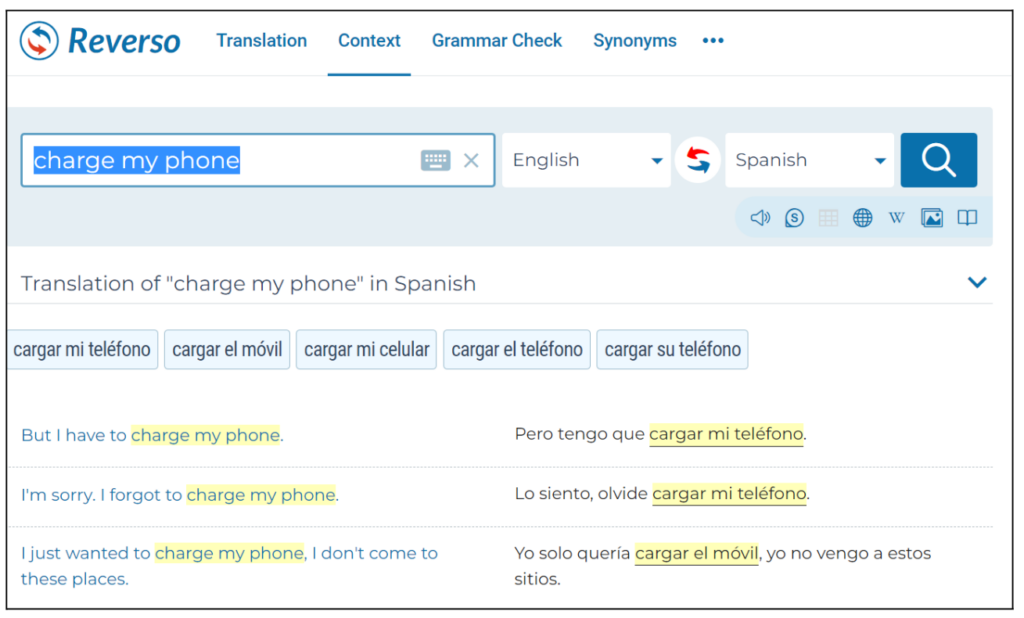Click the "charge my phone" search input

coord(220,161)
